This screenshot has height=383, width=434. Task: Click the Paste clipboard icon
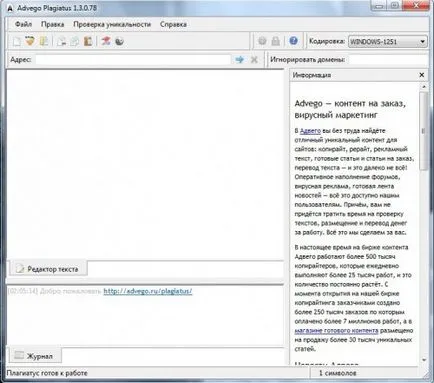point(88,41)
